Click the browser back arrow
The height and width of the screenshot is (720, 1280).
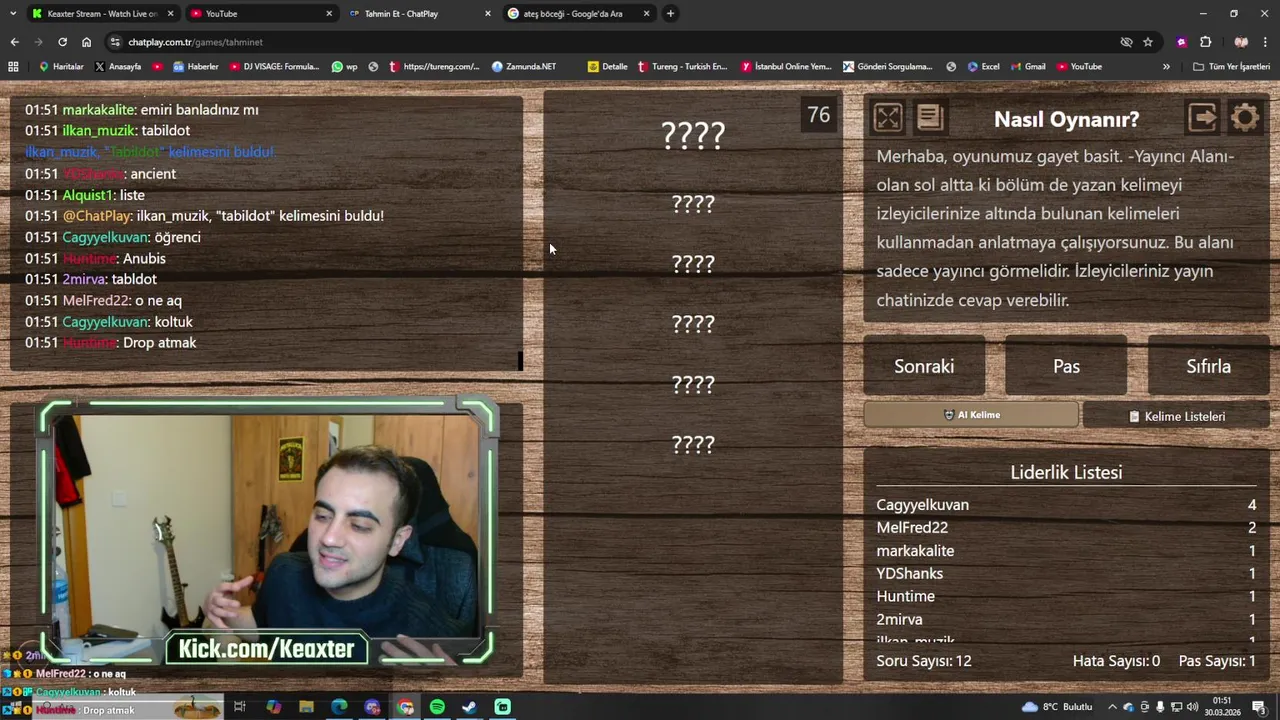(x=14, y=42)
